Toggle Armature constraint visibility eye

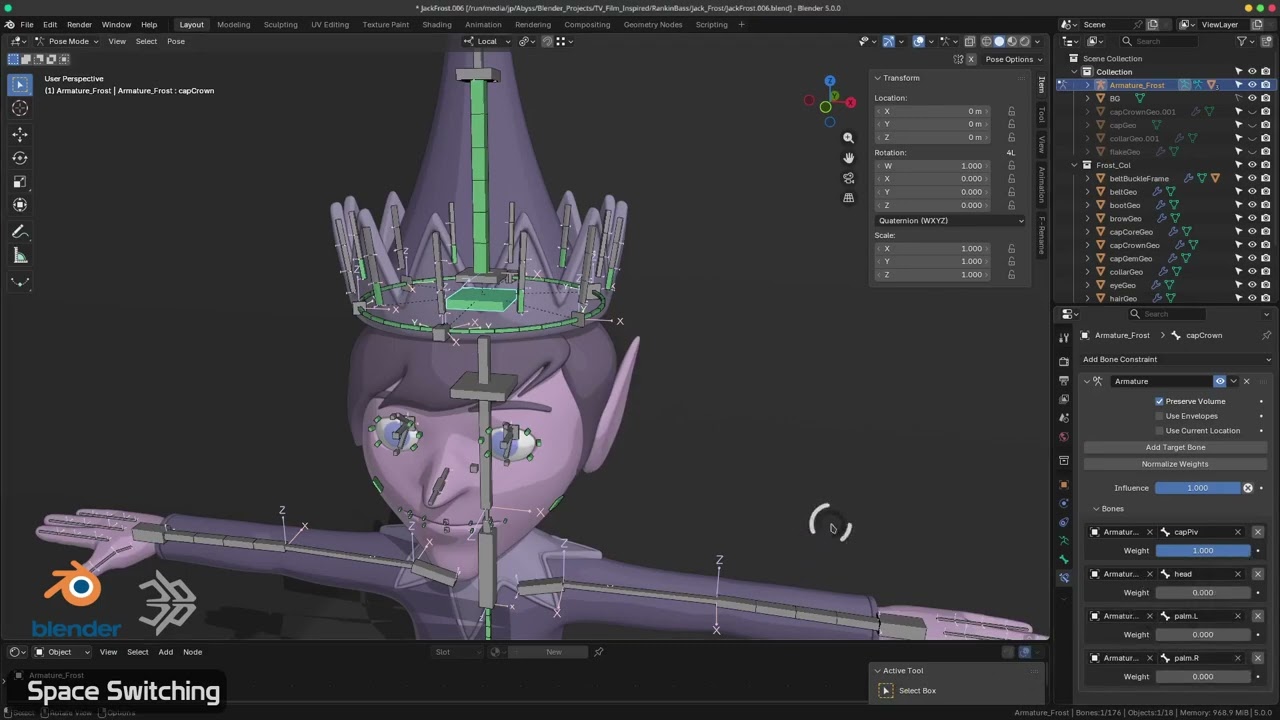click(1220, 381)
